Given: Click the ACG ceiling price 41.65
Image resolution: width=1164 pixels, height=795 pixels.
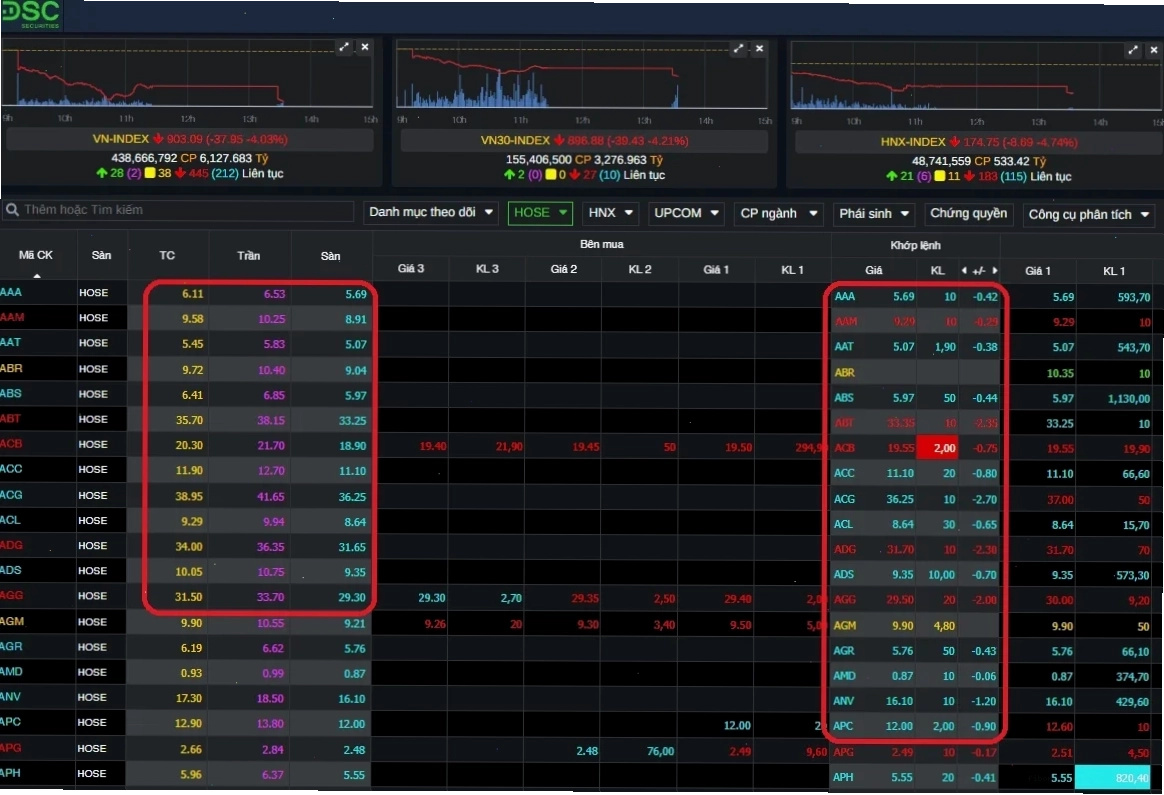Looking at the screenshot, I should [270, 497].
